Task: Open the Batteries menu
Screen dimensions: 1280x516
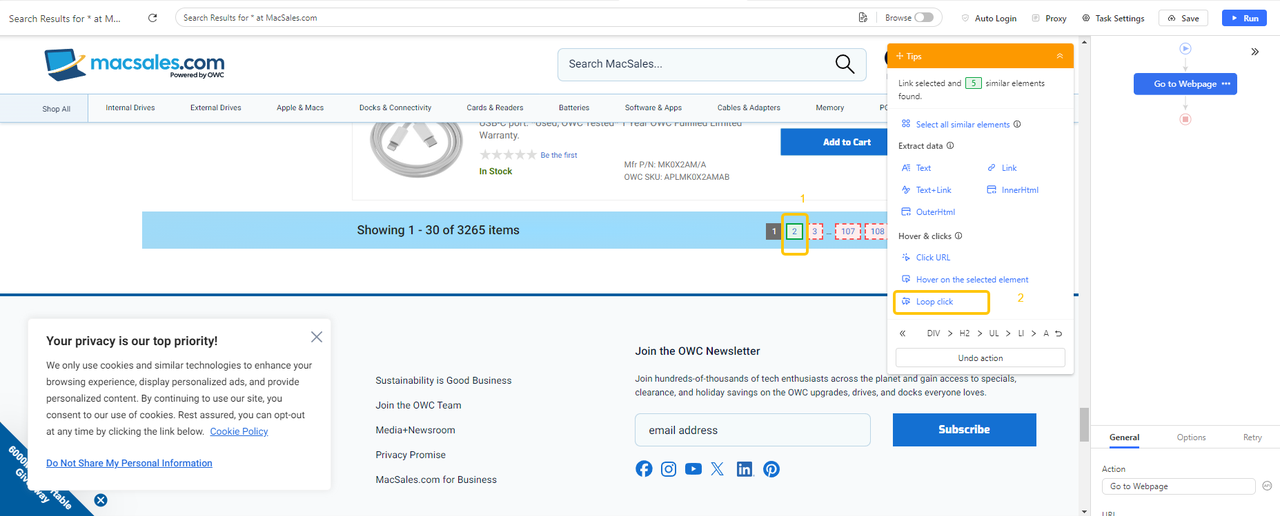Action: (x=574, y=108)
